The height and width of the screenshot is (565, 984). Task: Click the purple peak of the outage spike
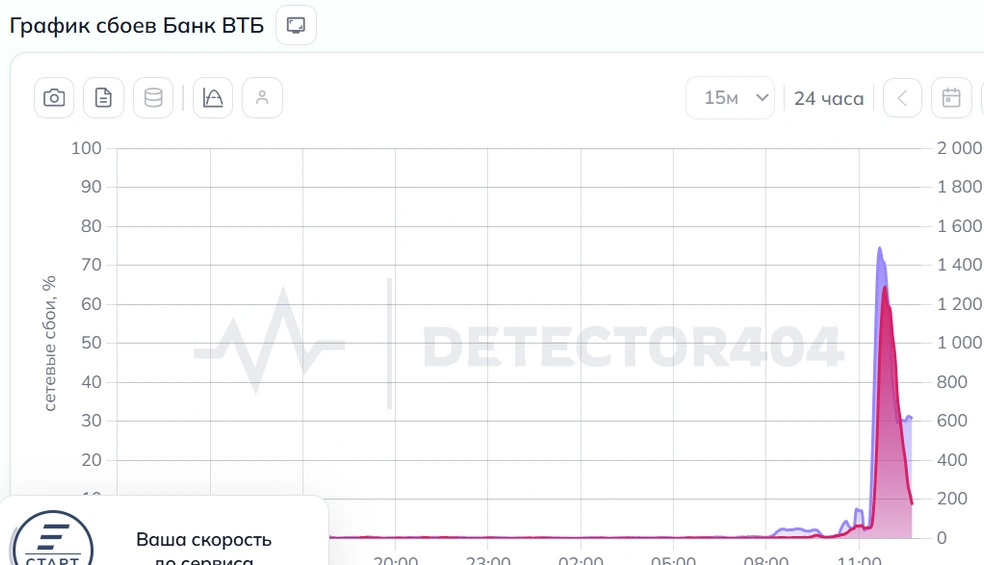(x=880, y=249)
